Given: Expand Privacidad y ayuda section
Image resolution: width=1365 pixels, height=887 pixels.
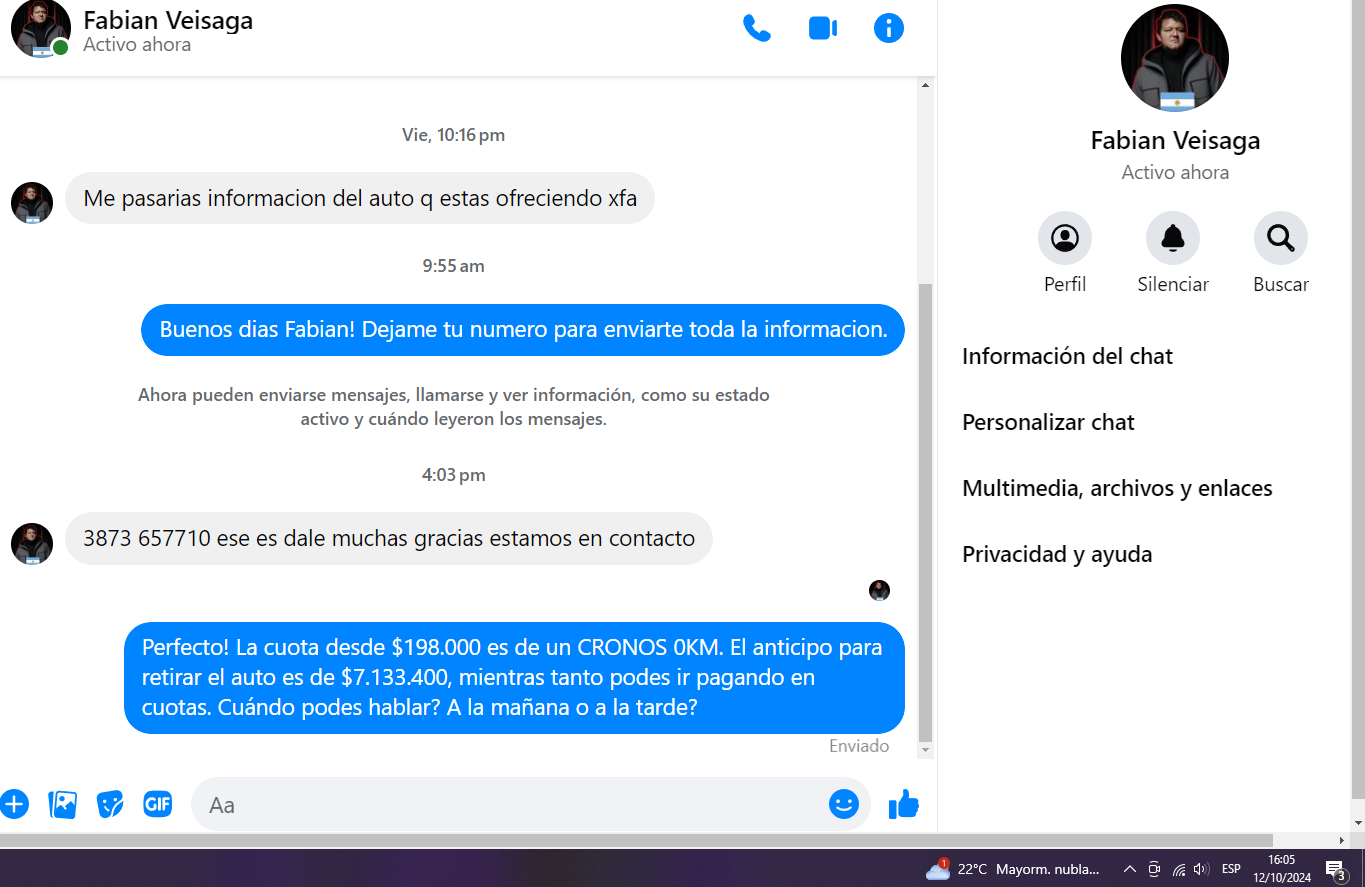Looking at the screenshot, I should (1057, 554).
